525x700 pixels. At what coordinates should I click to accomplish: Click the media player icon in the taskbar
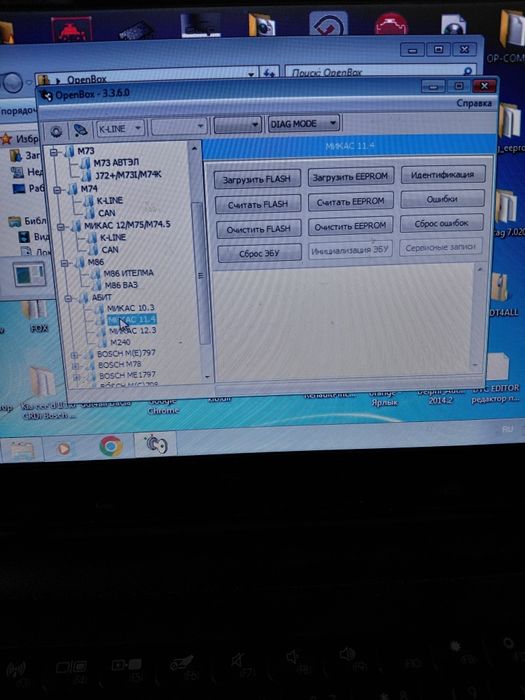point(64,448)
